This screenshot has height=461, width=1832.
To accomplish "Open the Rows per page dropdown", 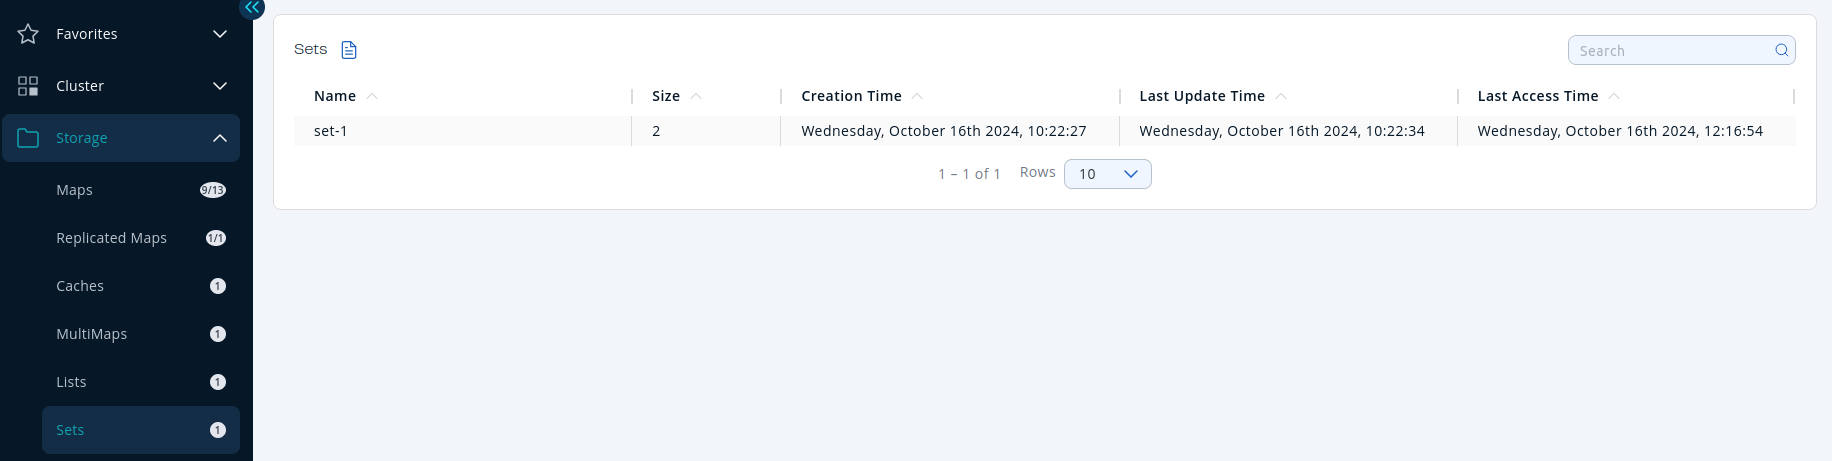I will [x=1107, y=174].
